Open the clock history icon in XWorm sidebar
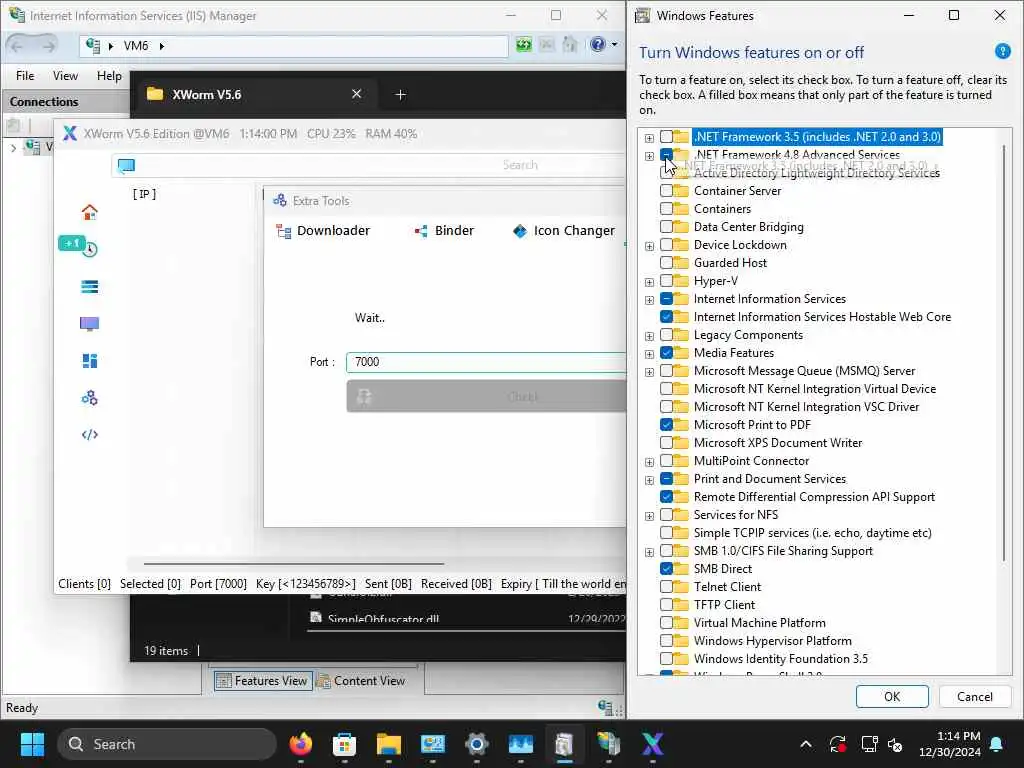Image resolution: width=1024 pixels, height=768 pixels. (x=89, y=249)
